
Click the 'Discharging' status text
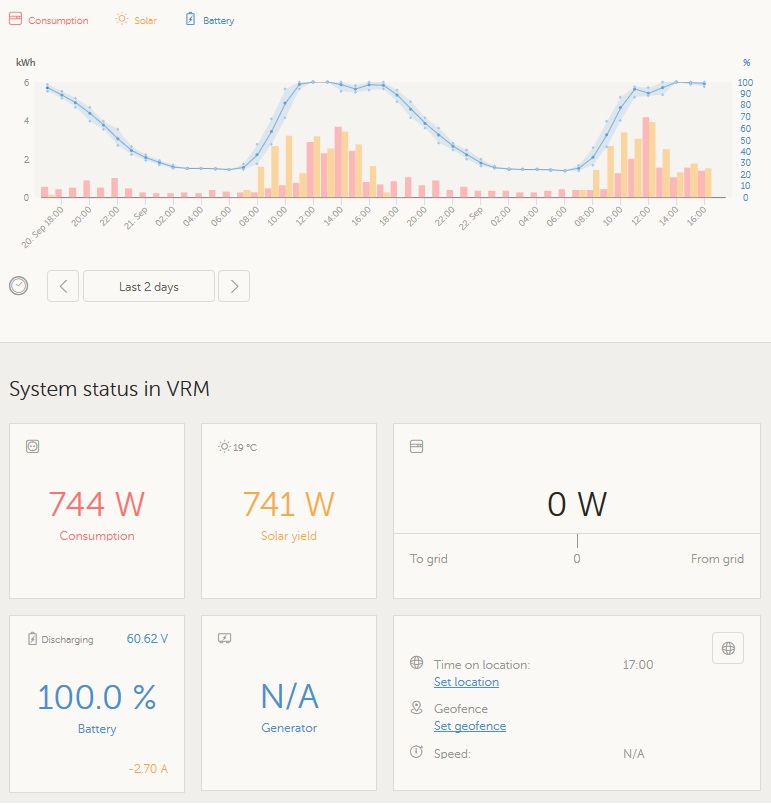(x=67, y=639)
